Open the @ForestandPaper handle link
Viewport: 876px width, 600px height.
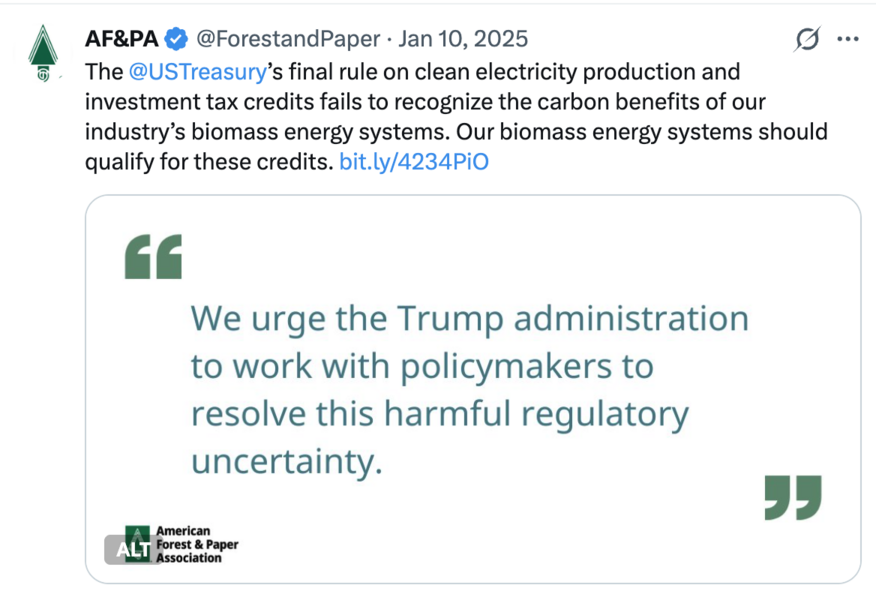287,39
